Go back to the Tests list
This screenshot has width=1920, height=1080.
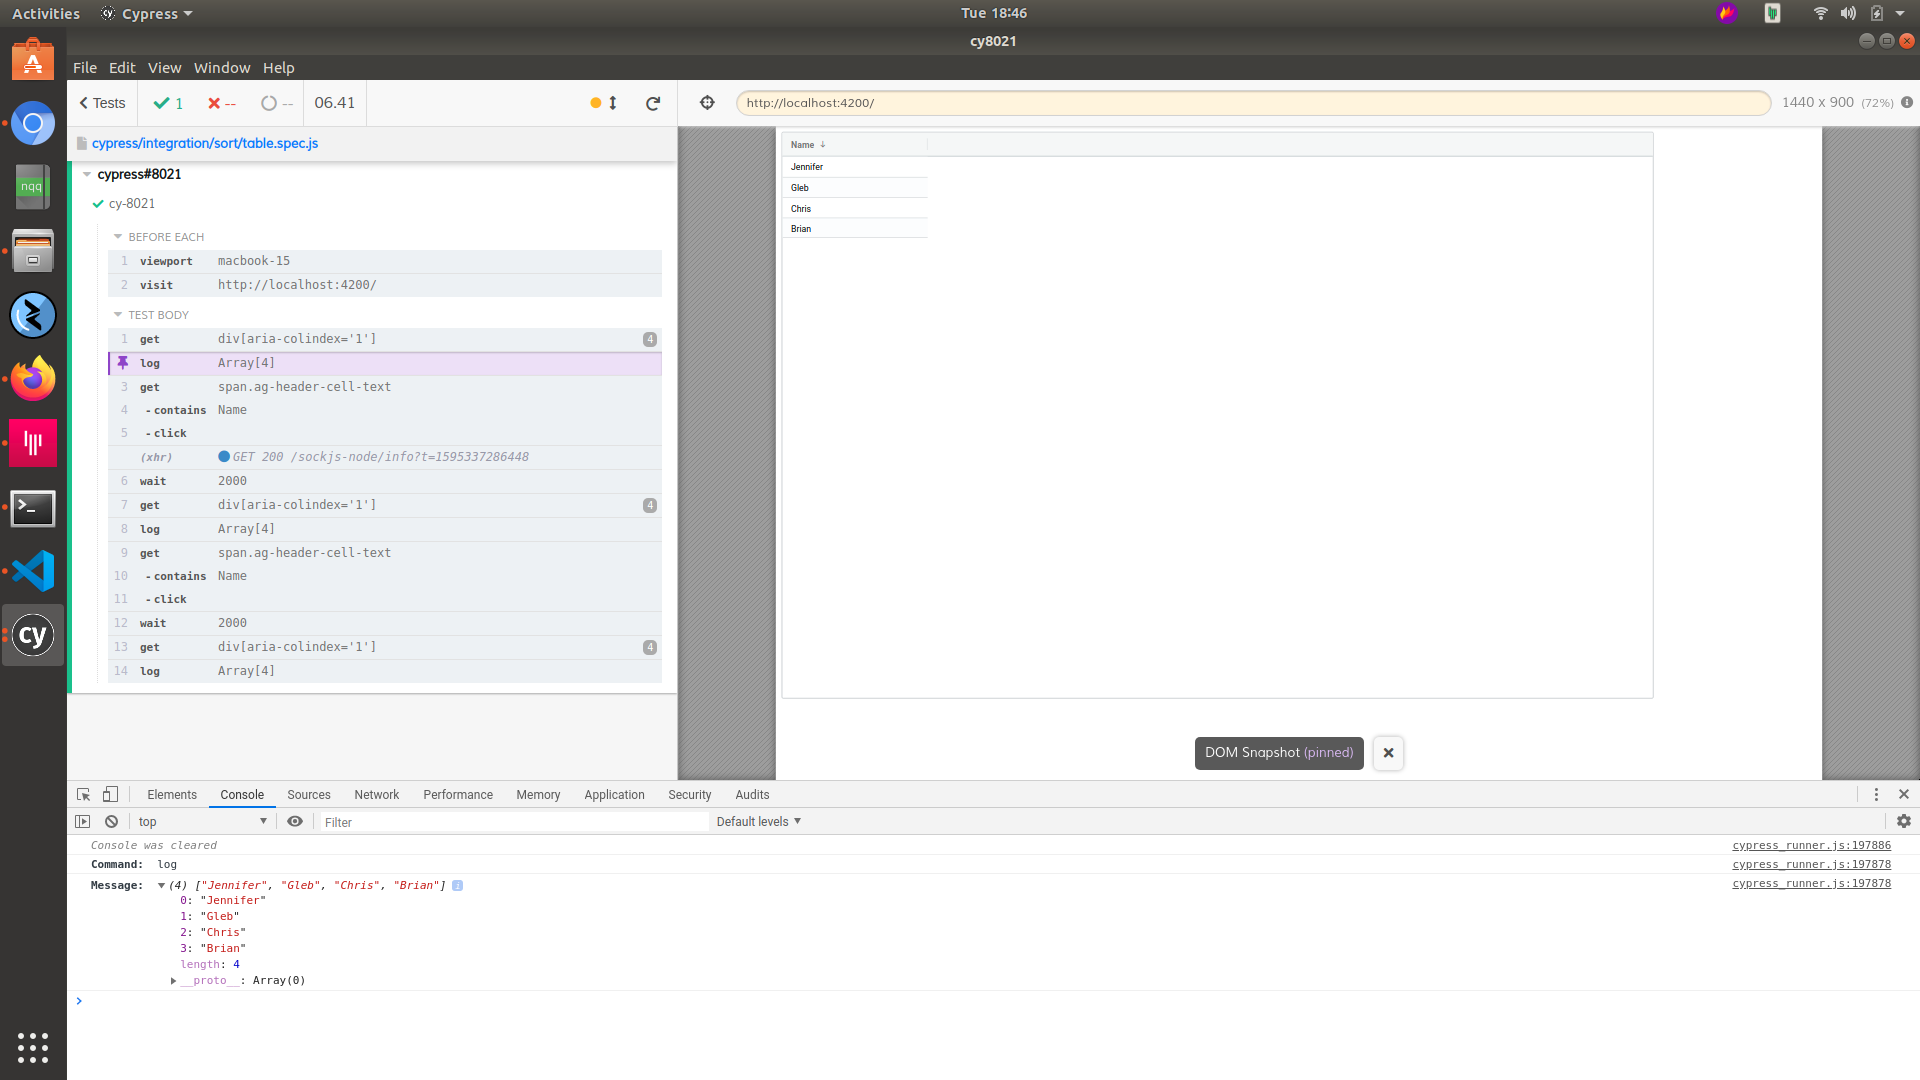(101, 103)
